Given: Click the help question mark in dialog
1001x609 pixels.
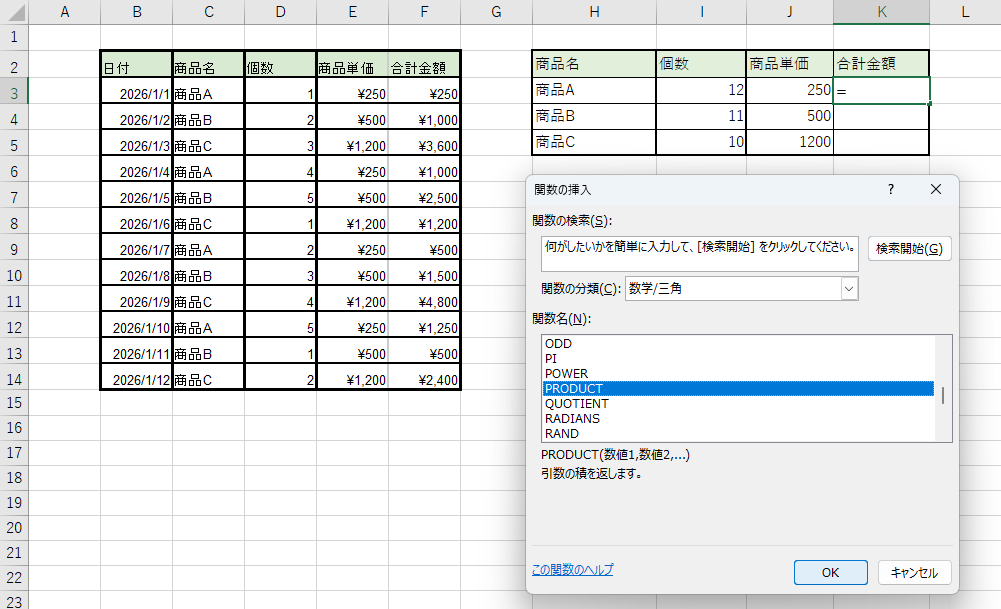Looking at the screenshot, I should pos(890,189).
